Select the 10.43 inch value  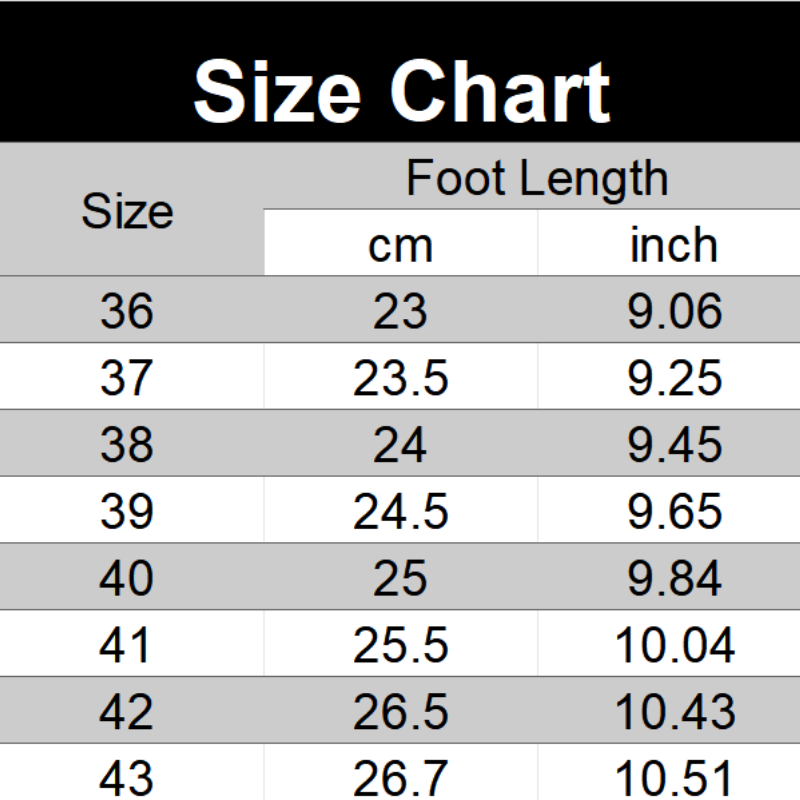(x=673, y=713)
